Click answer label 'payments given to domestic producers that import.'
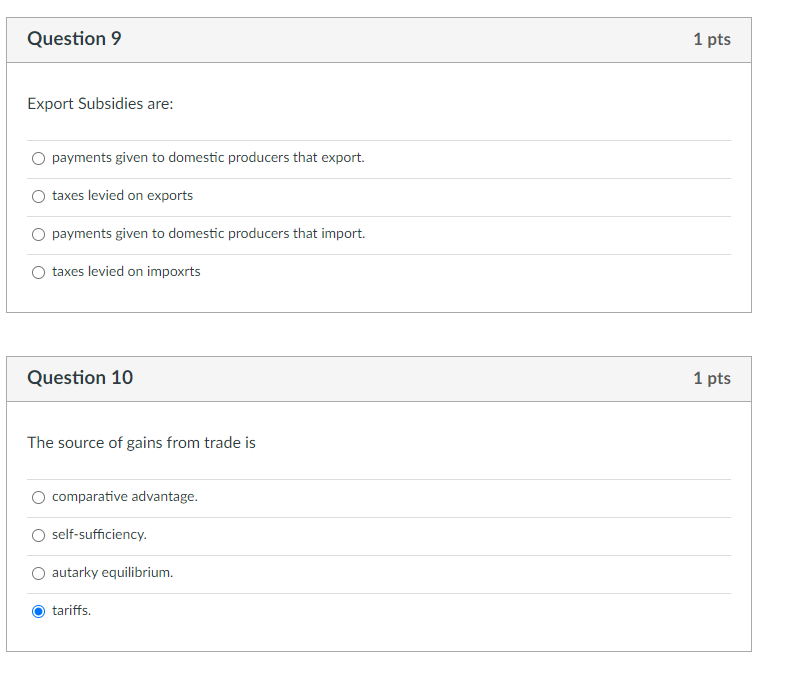The height and width of the screenshot is (683, 794). point(209,233)
